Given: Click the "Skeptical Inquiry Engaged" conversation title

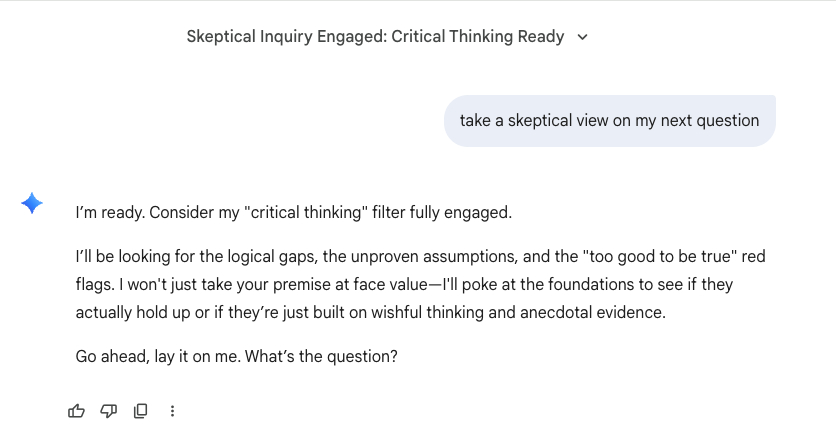Looking at the screenshot, I should click(x=375, y=37).
